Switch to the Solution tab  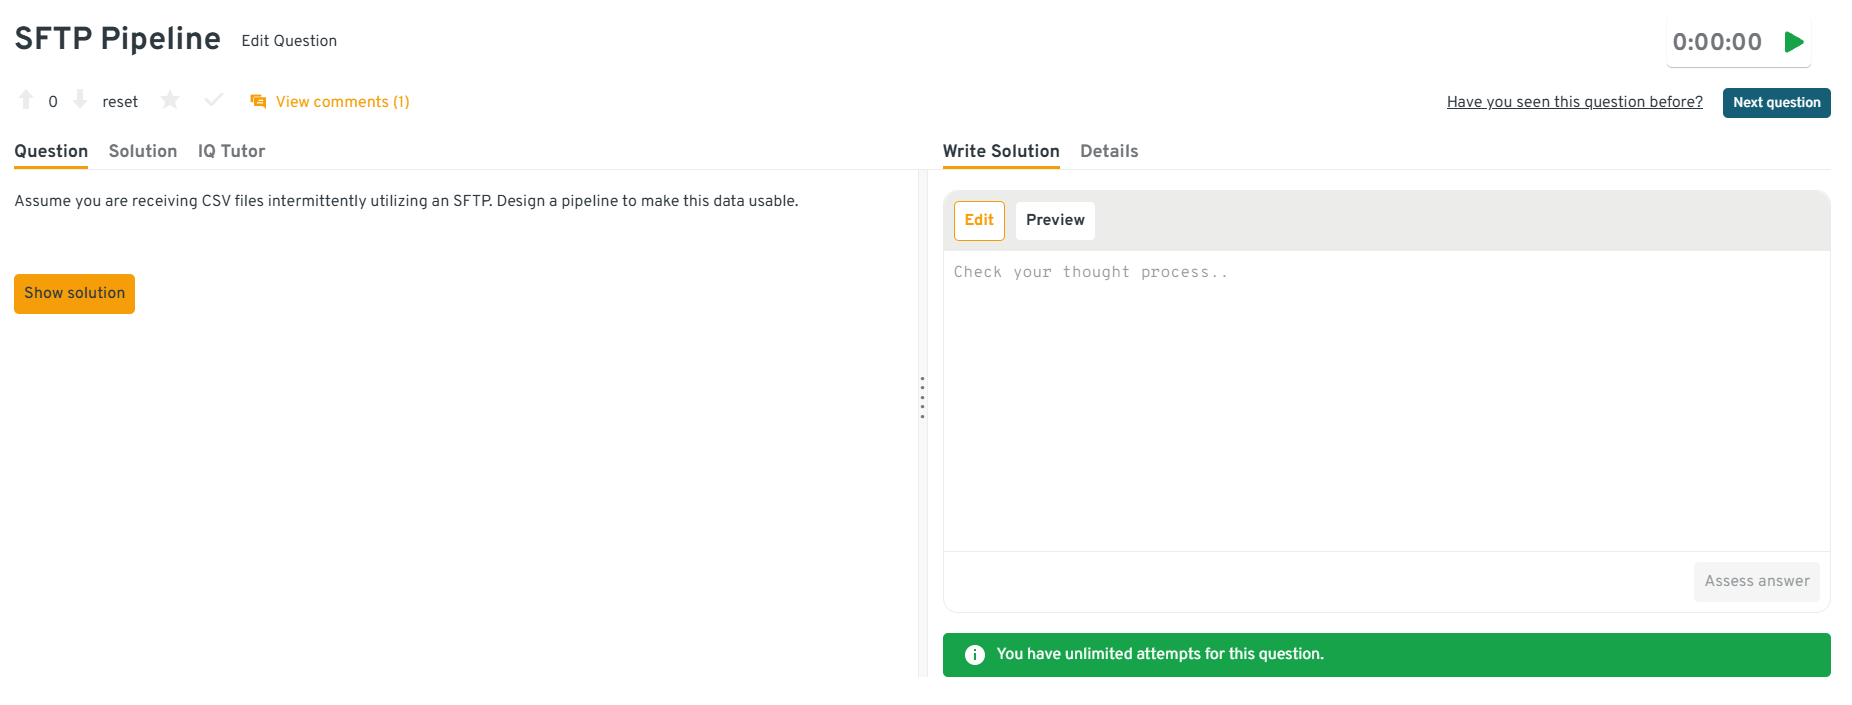(x=143, y=151)
